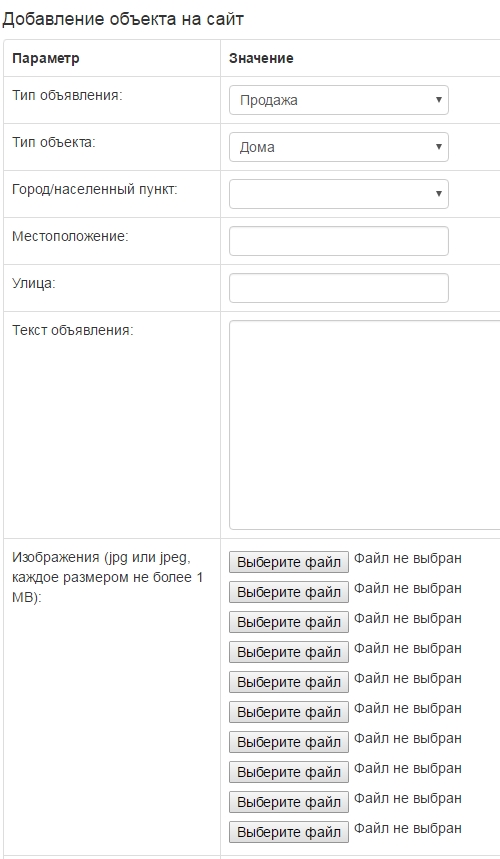Click the ninth Выберите файл button

click(289, 802)
